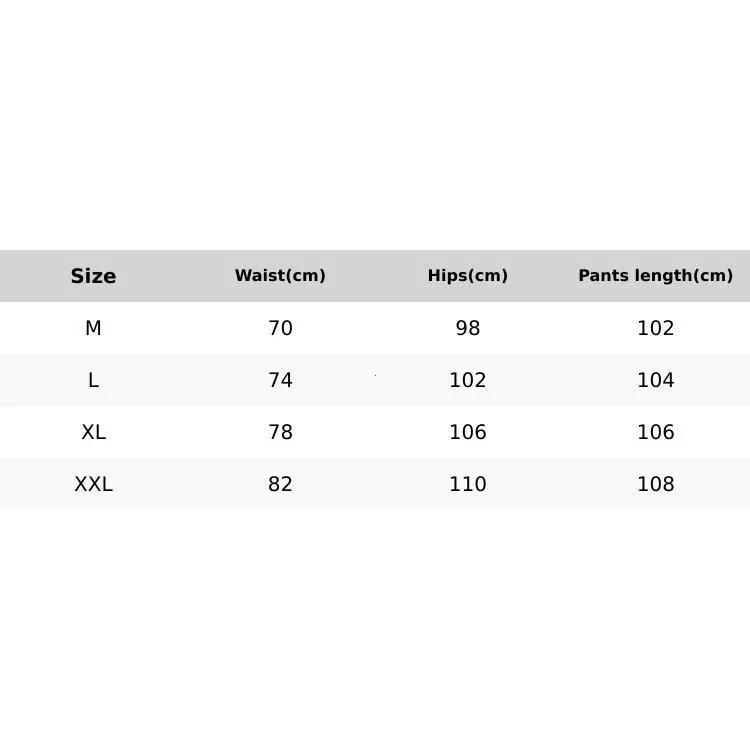
Task: Click waist value 70 for size M
Action: tap(280, 328)
